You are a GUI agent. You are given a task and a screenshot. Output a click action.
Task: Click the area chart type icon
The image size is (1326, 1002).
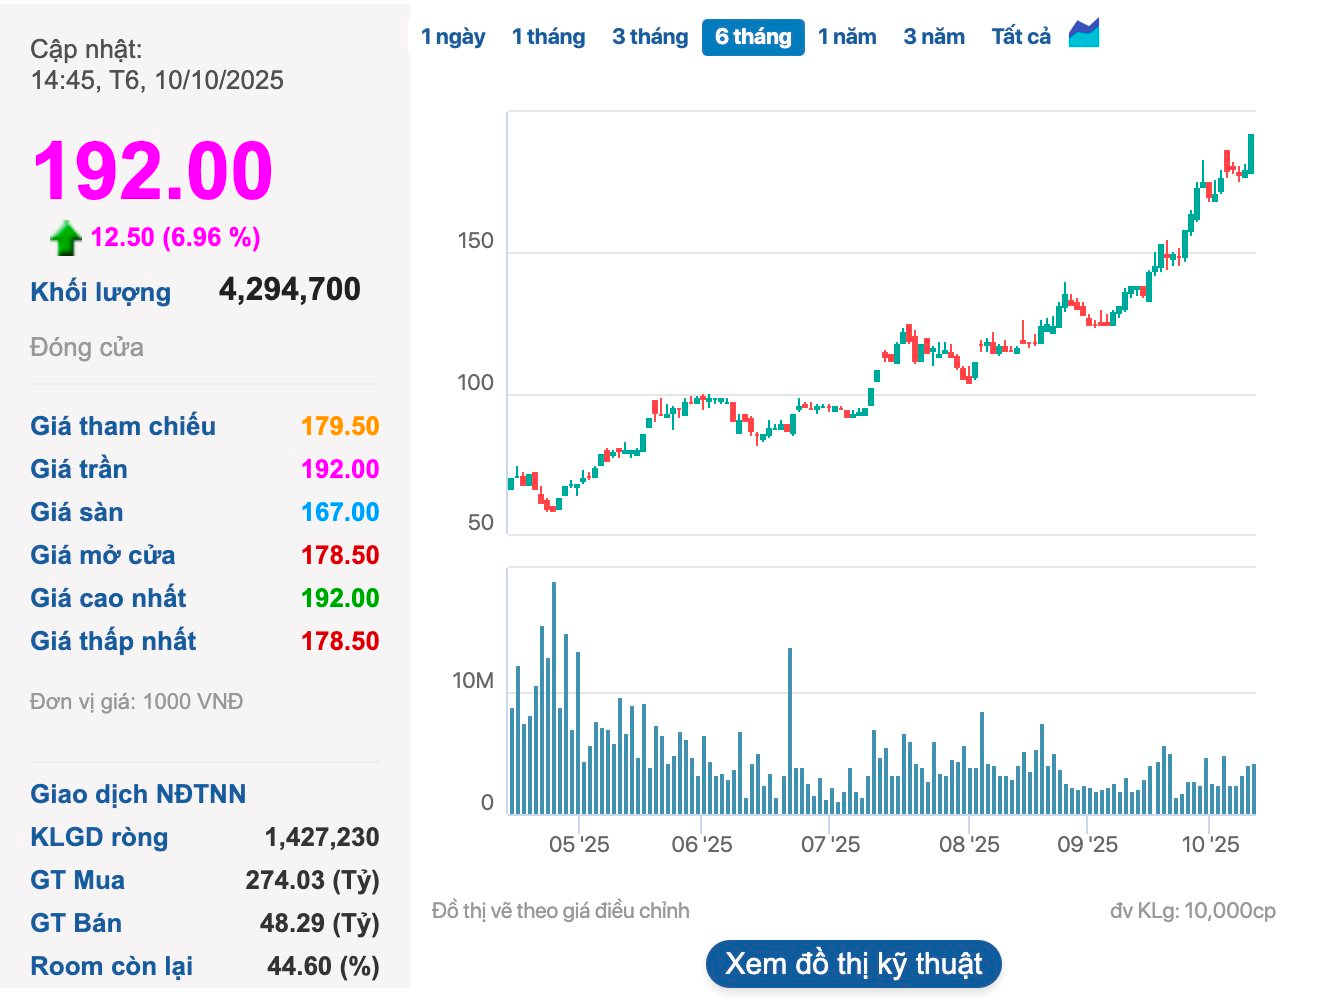[x=1084, y=33]
